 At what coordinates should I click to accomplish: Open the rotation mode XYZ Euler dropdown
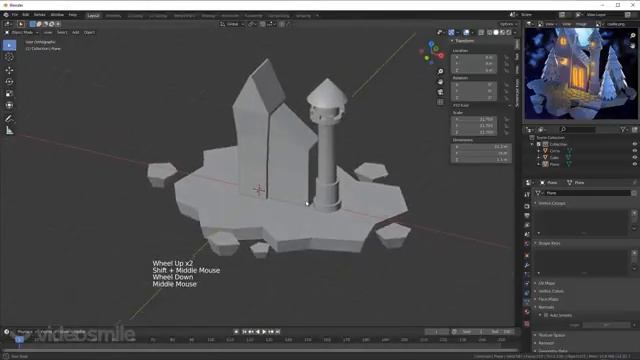pyautogui.click(x=482, y=105)
